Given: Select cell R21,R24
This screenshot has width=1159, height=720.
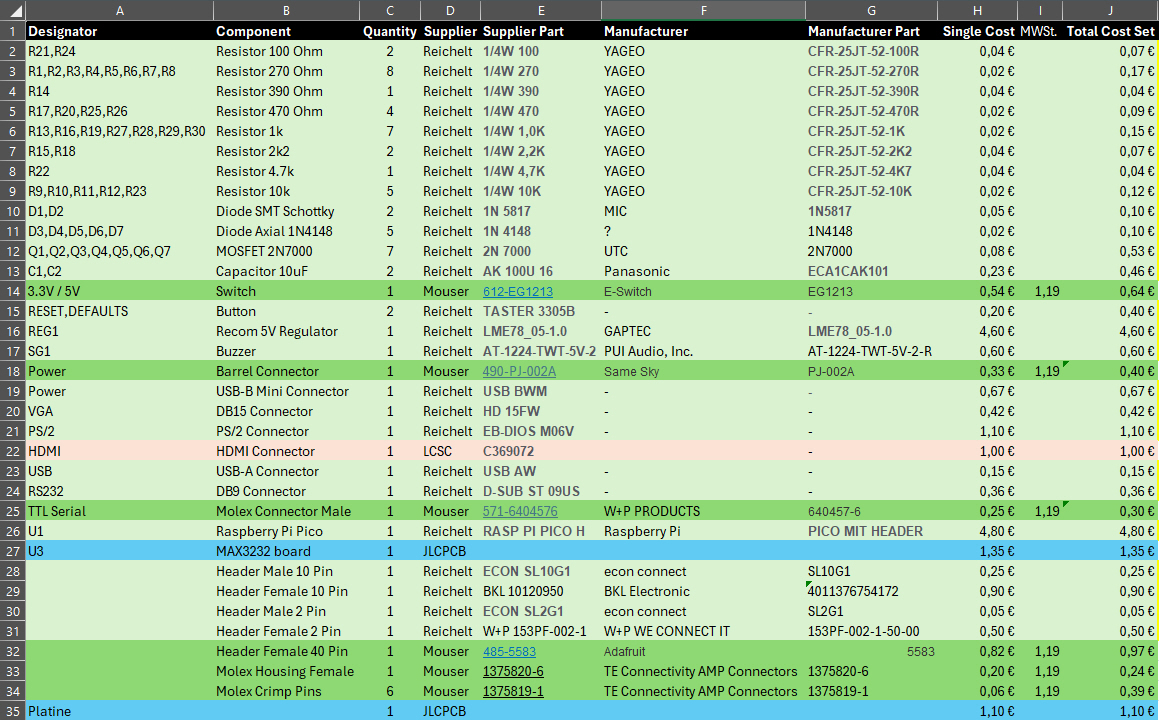Looking at the screenshot, I should [x=120, y=51].
